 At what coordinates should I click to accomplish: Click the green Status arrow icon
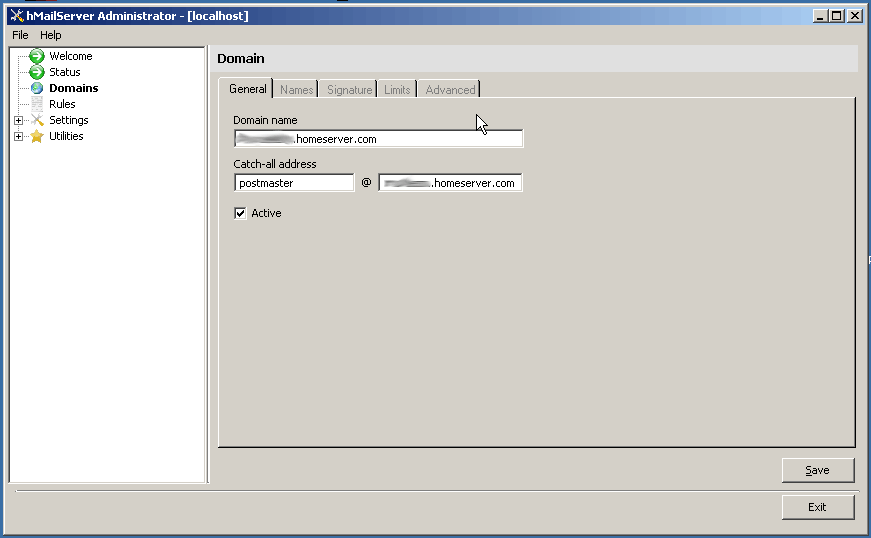click(37, 72)
